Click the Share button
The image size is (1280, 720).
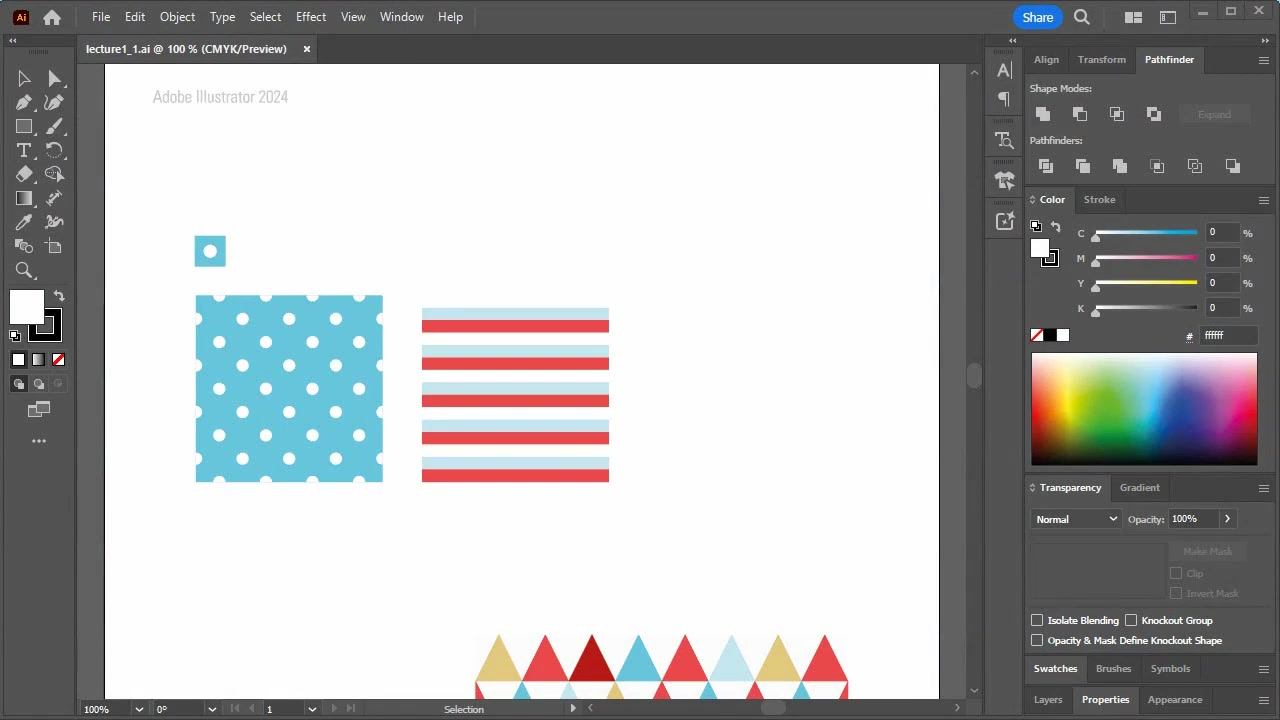pos(1037,17)
